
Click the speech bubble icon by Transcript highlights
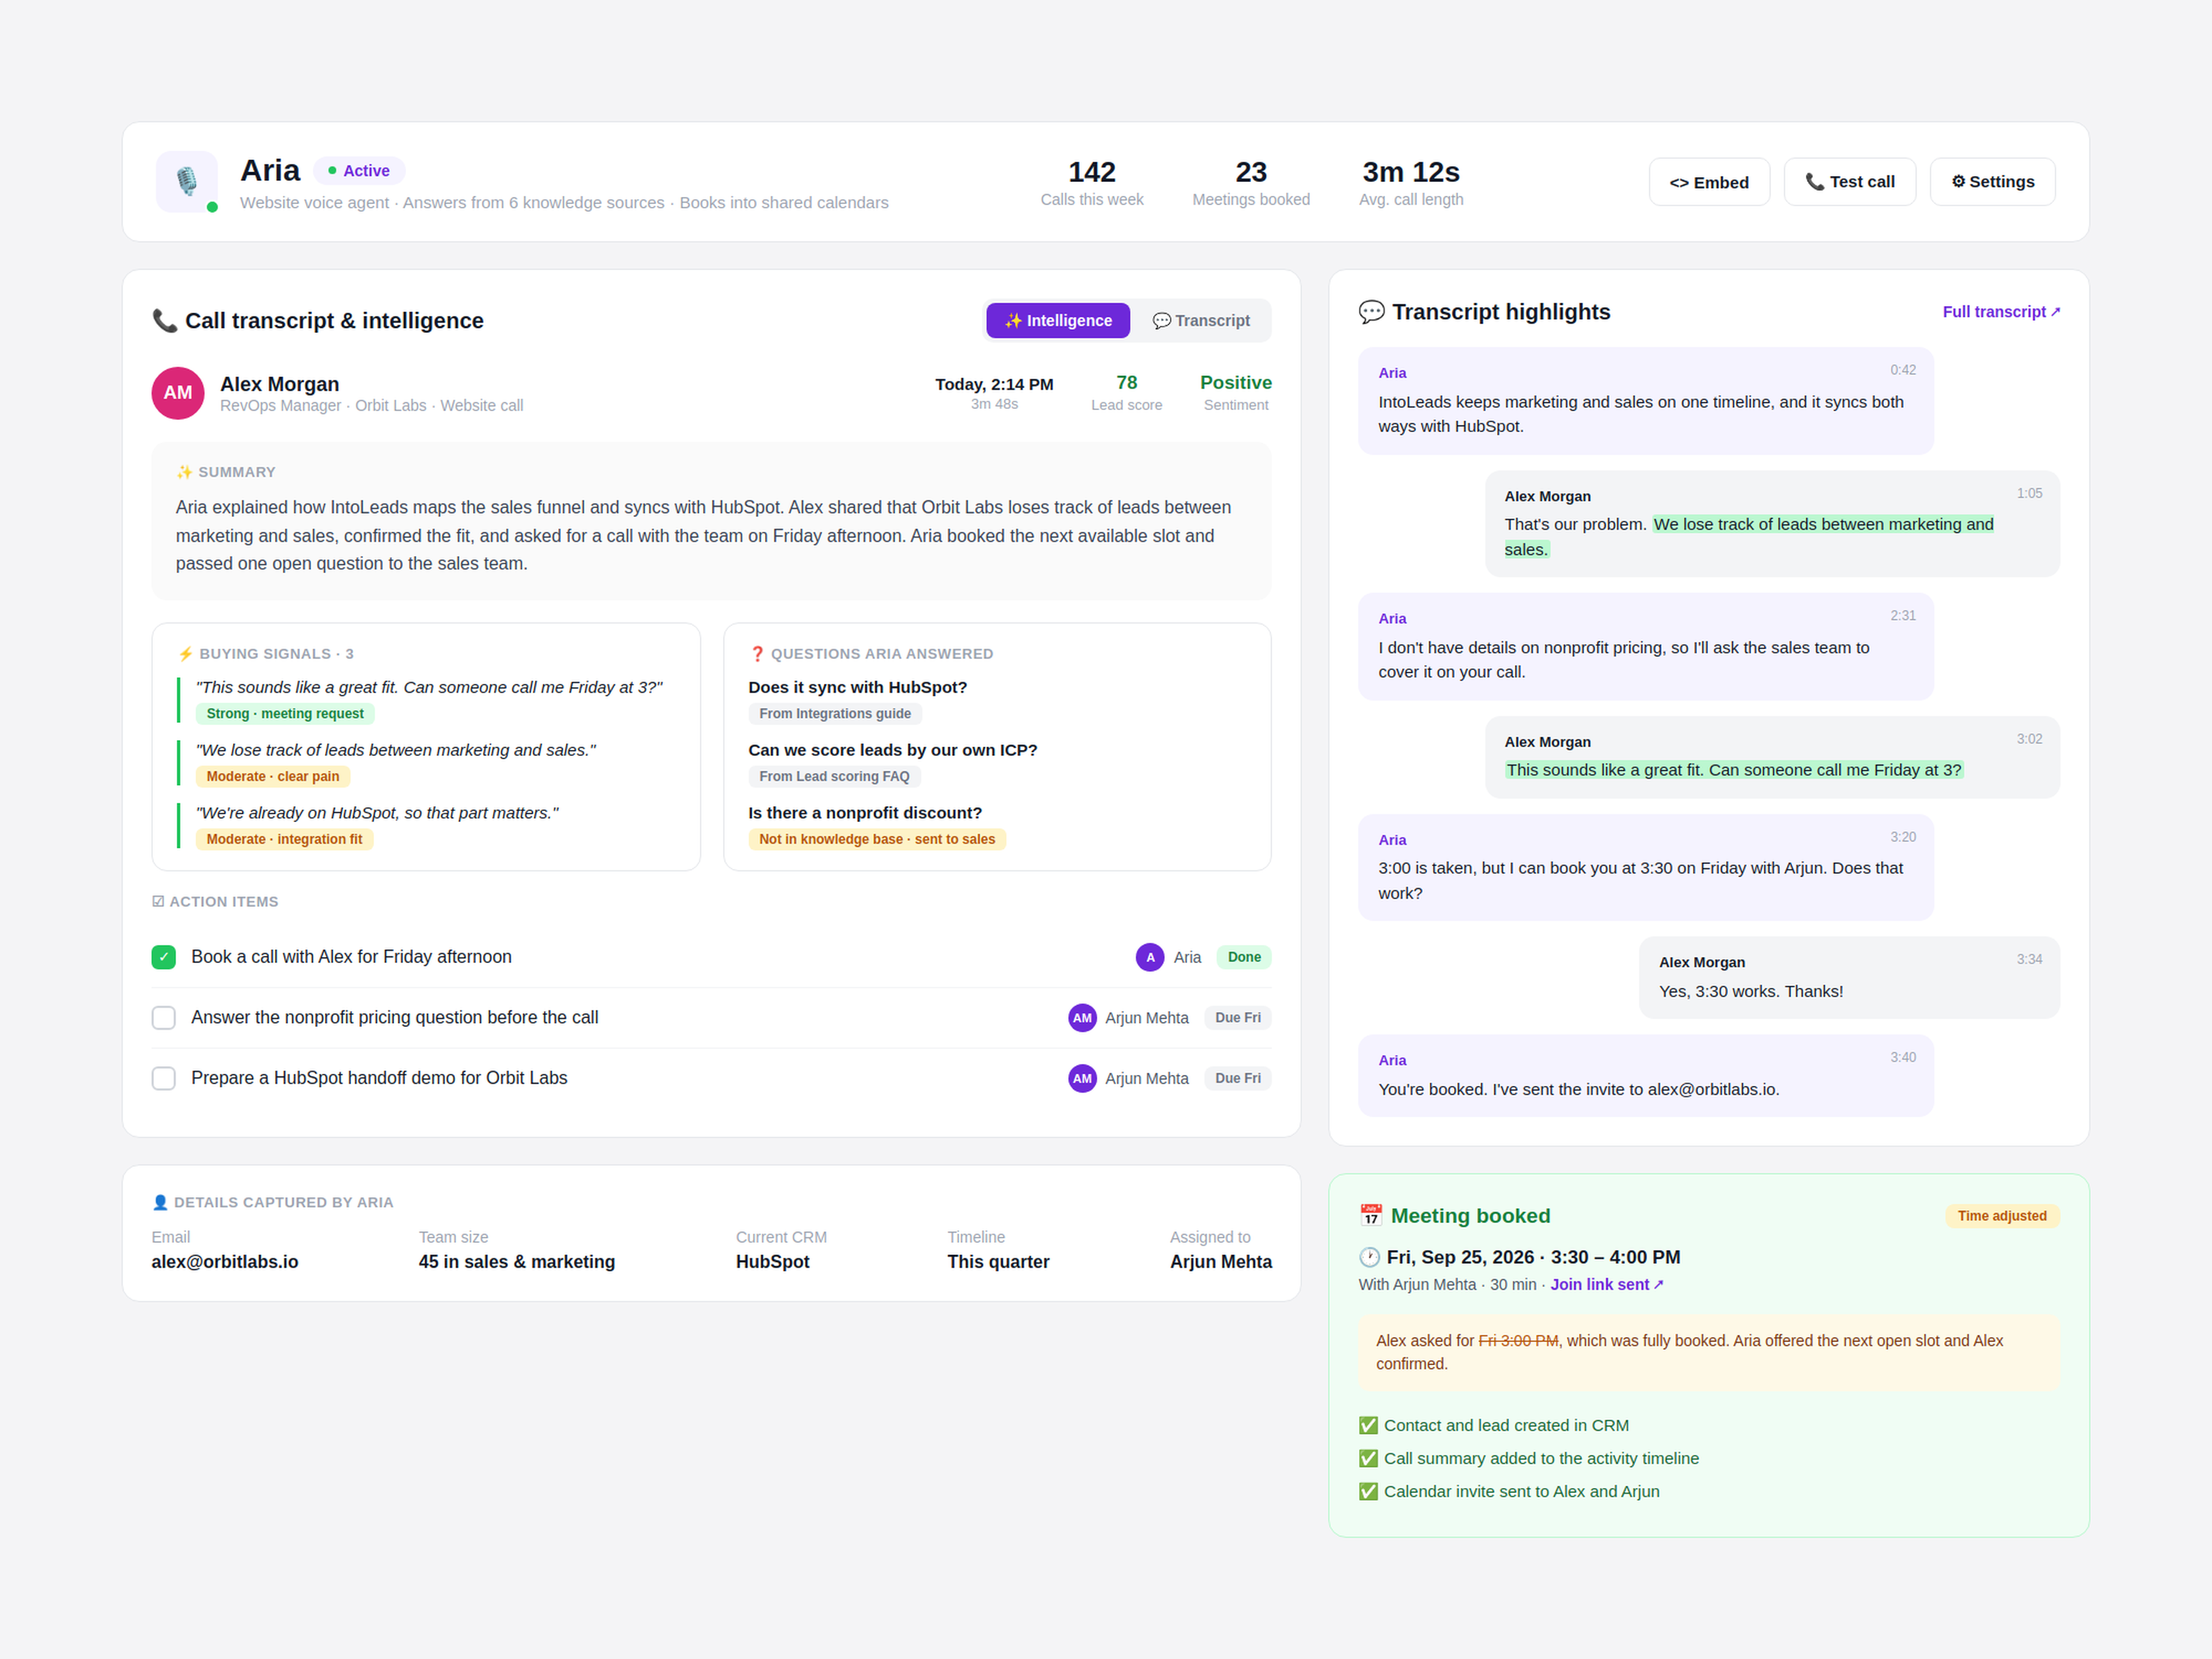1371,312
